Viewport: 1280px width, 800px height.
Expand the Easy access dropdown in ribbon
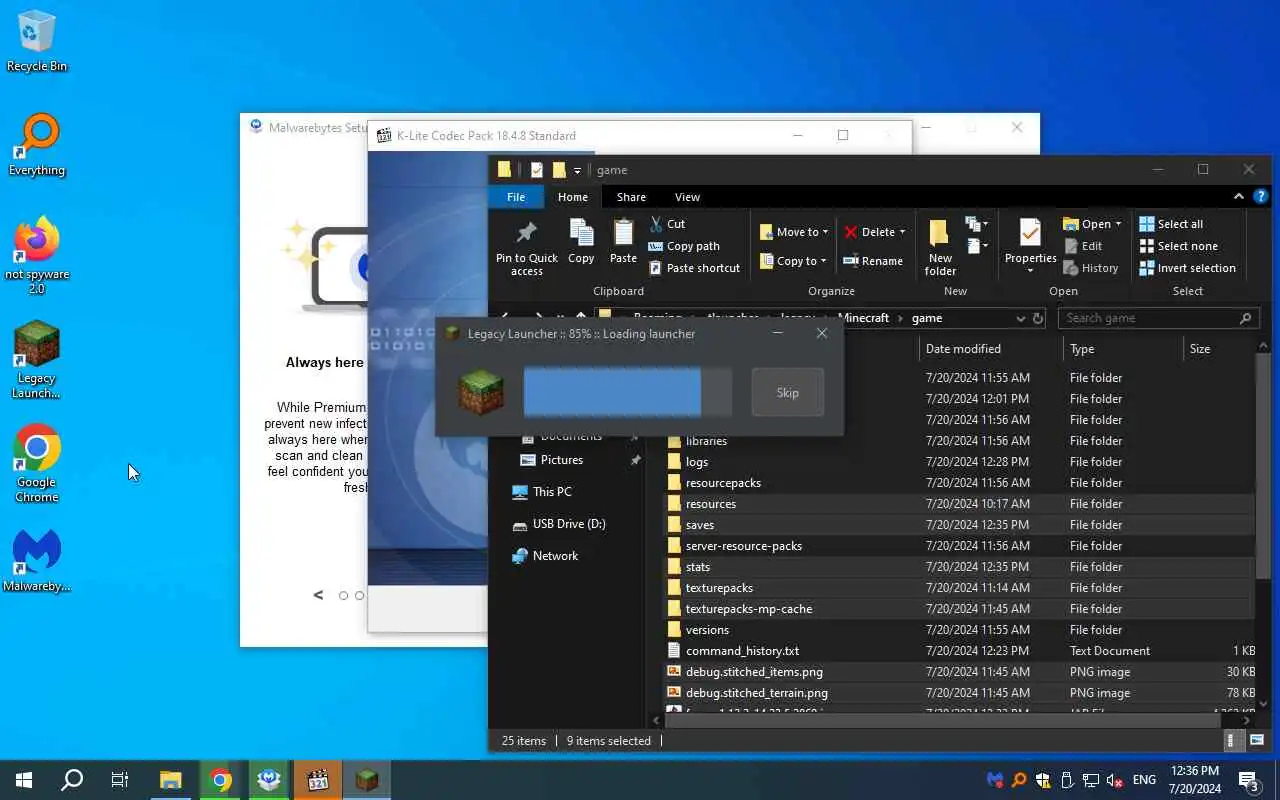click(x=977, y=246)
